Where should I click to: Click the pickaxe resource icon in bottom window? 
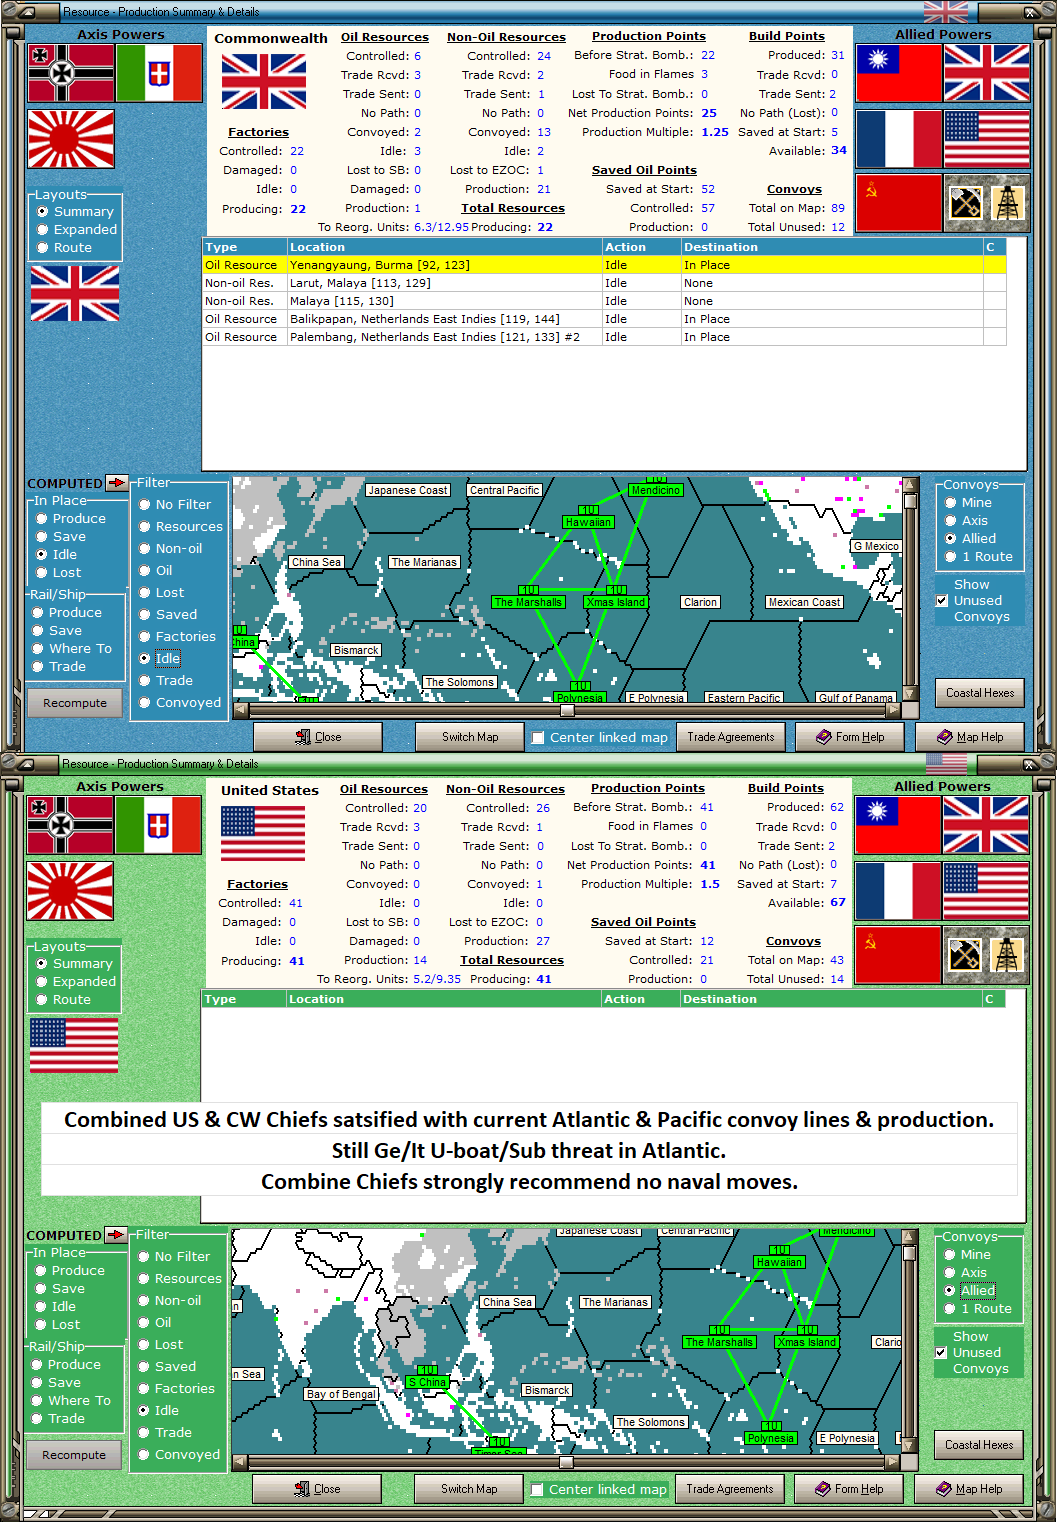965,955
